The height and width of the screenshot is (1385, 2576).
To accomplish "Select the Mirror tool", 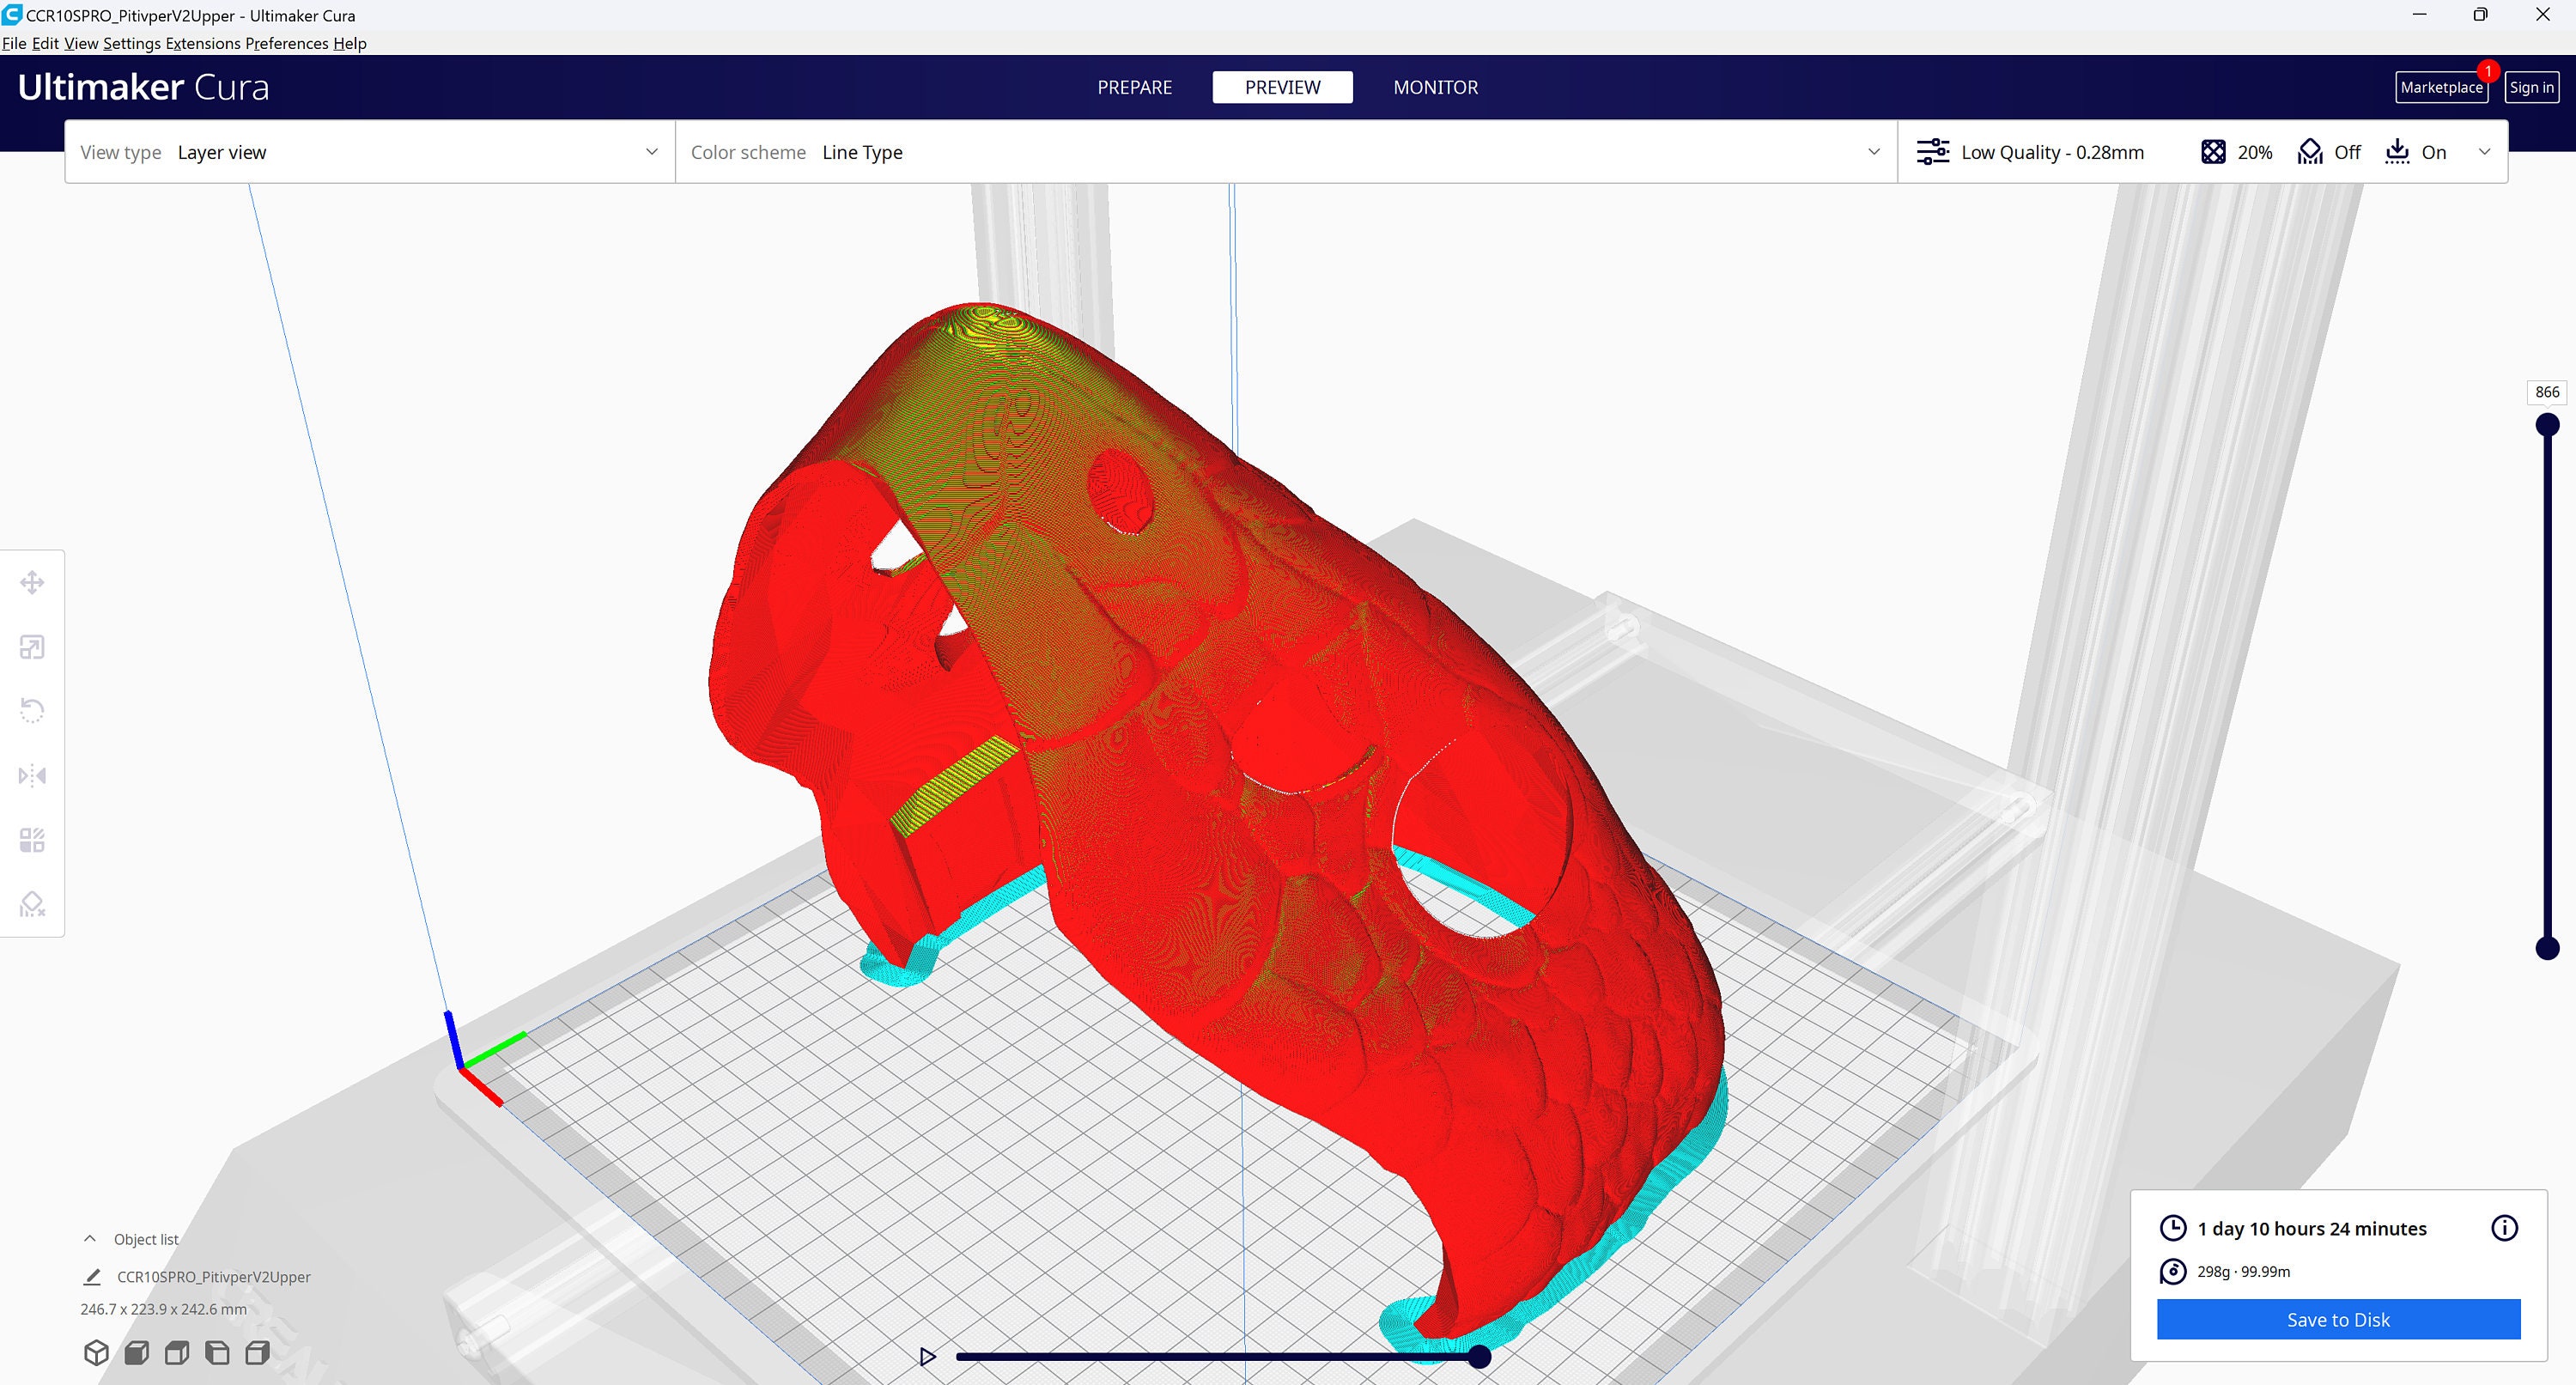I will click(32, 775).
